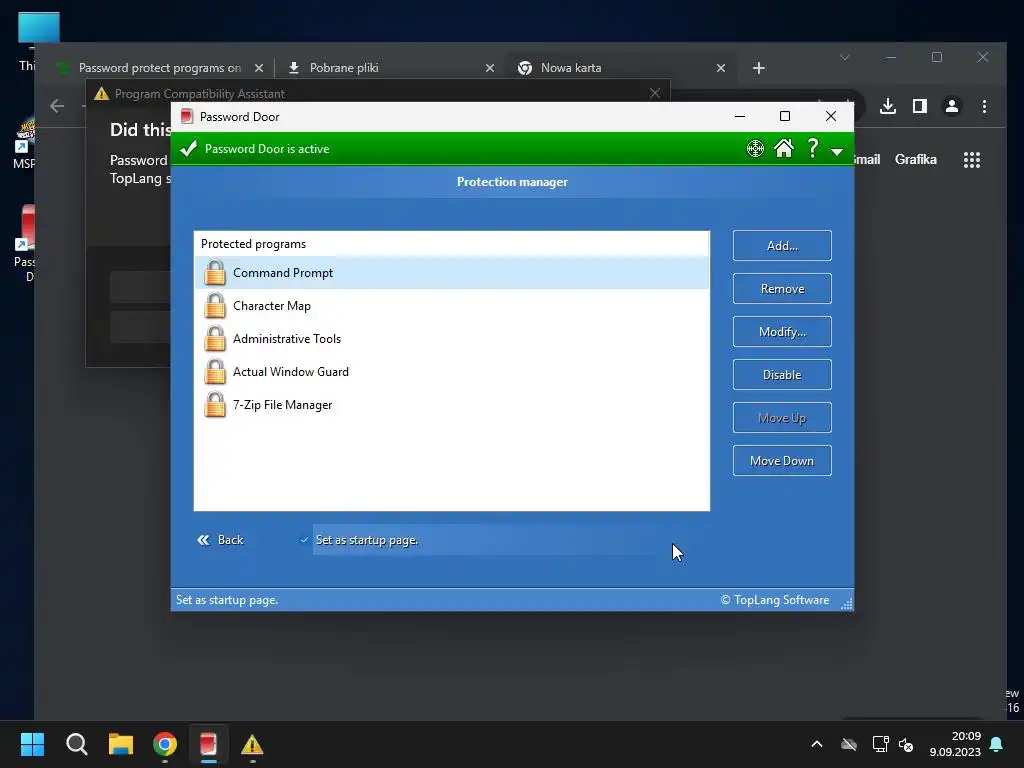Open the Windows Start menu
This screenshot has height=768, width=1024.
point(32,744)
